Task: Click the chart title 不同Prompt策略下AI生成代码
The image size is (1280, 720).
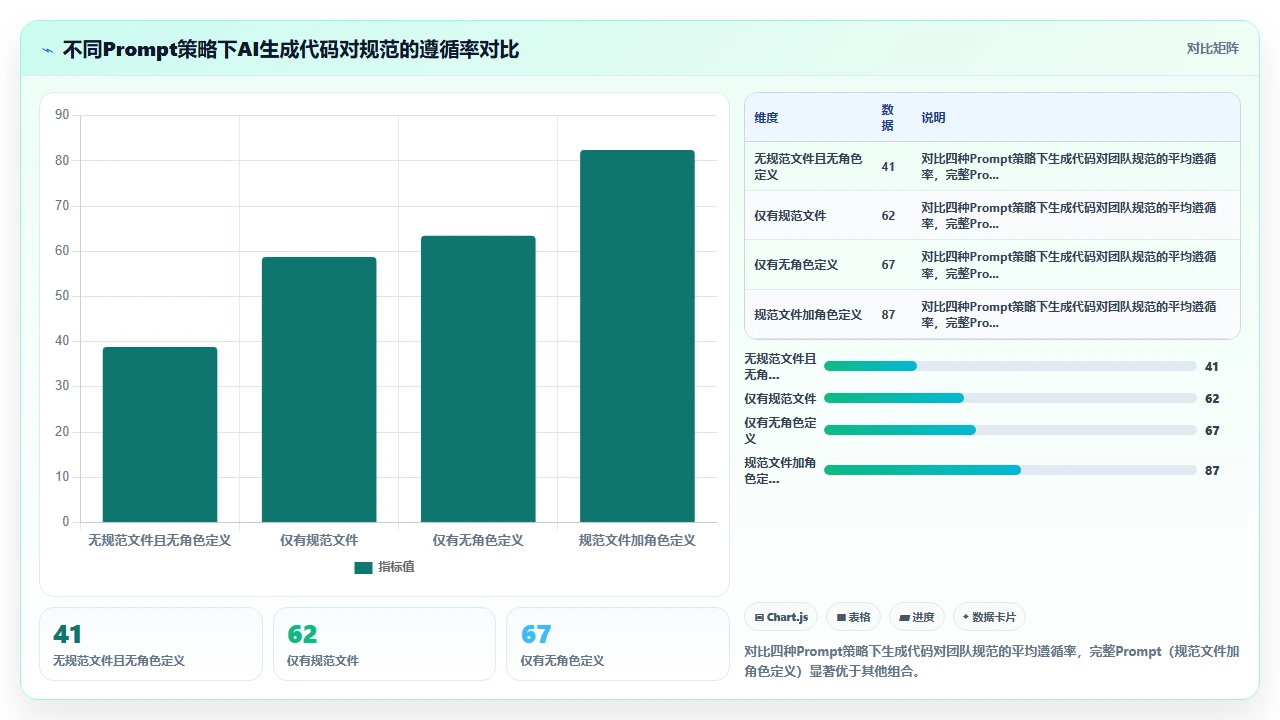Action: point(290,49)
